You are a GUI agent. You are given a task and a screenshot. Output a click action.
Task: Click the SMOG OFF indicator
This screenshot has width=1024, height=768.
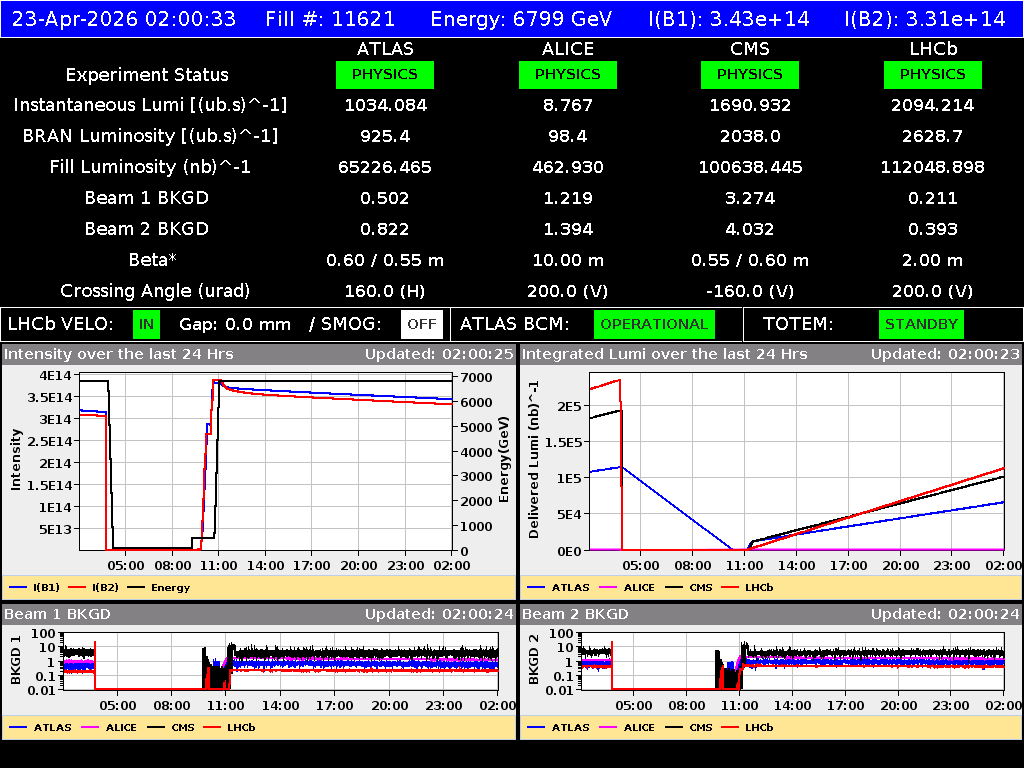click(422, 325)
